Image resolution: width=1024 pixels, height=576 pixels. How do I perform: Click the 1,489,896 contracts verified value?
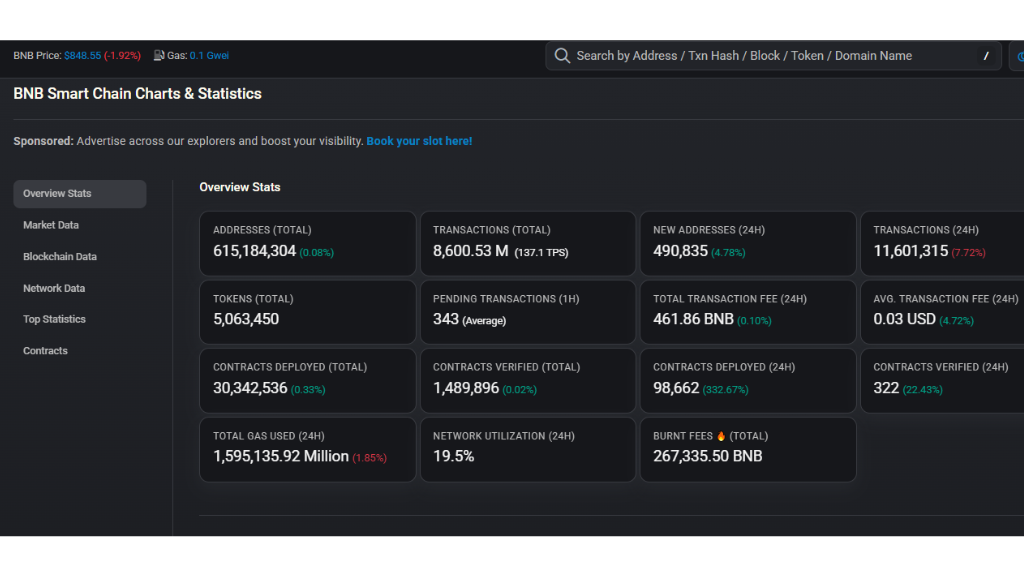466,389
